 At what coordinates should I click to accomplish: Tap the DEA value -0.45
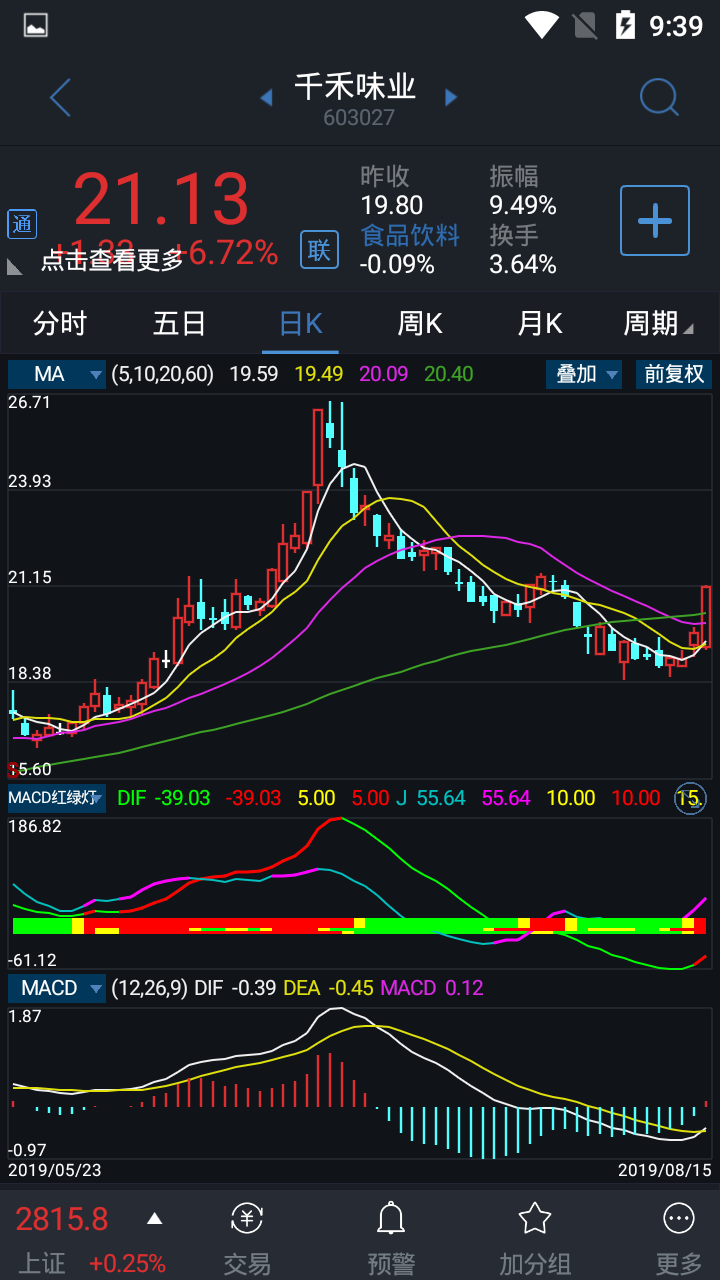349,988
